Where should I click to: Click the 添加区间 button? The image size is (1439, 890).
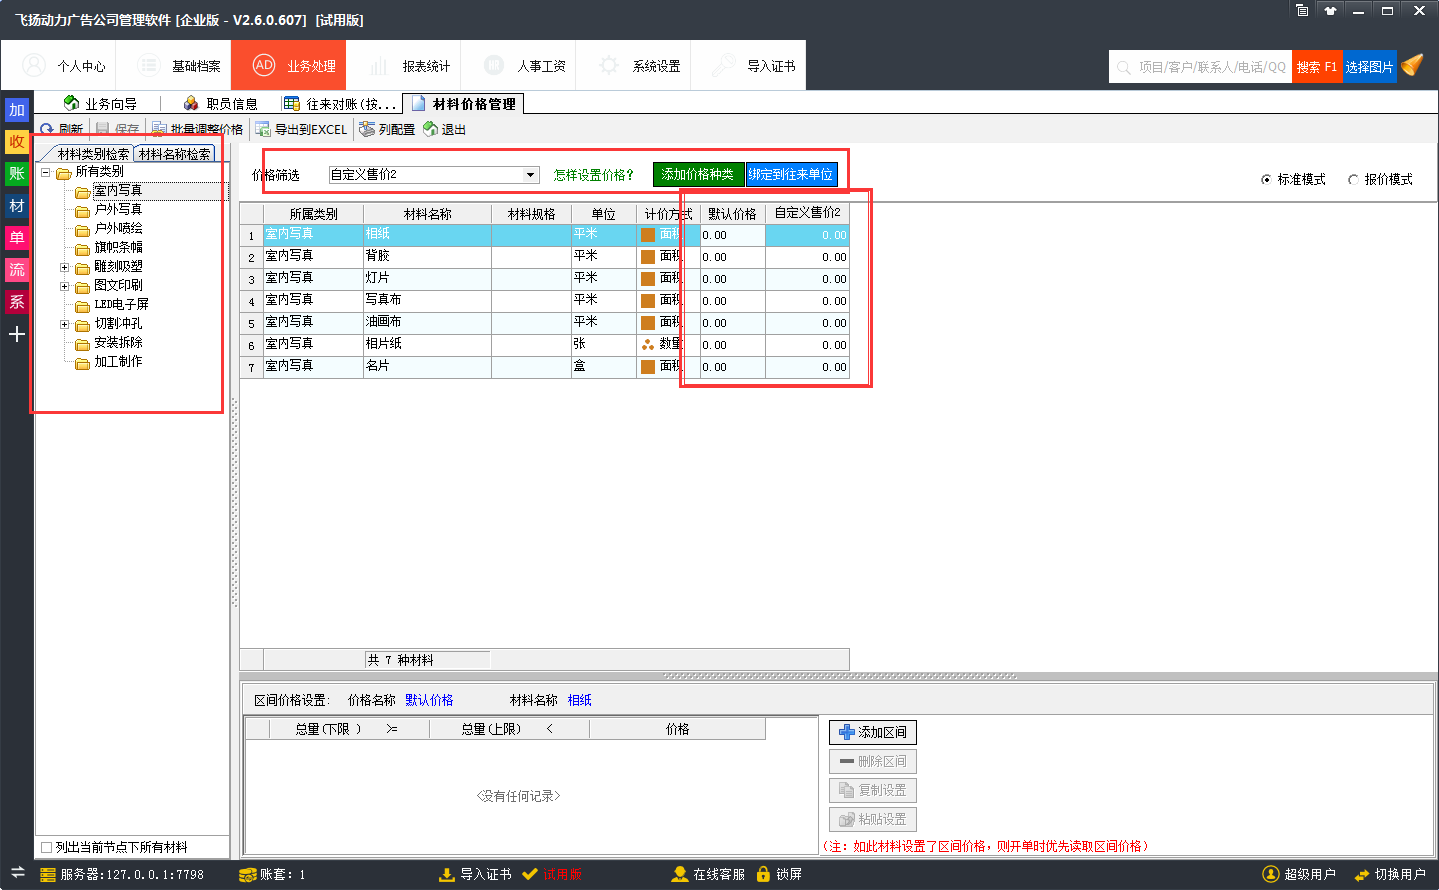click(x=872, y=732)
